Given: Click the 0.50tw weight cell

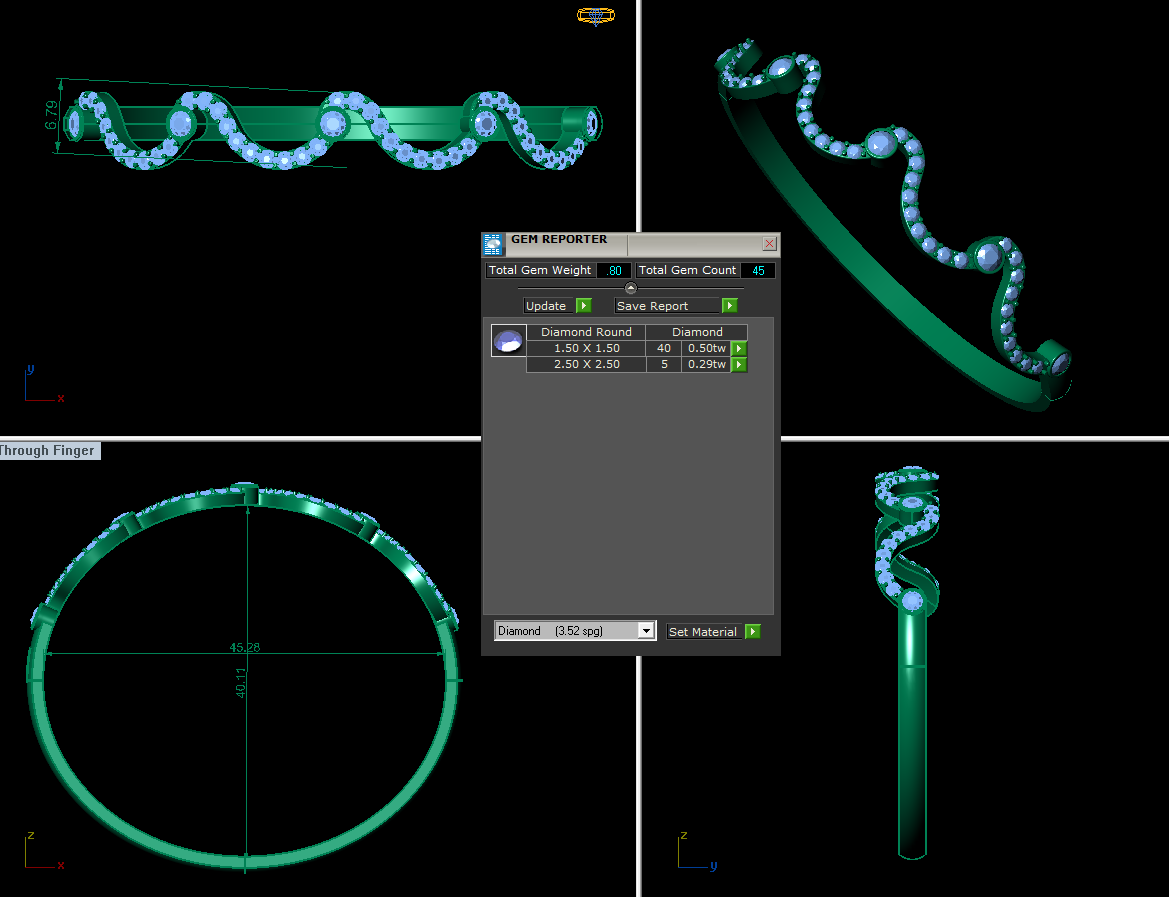Looking at the screenshot, I should click(706, 348).
